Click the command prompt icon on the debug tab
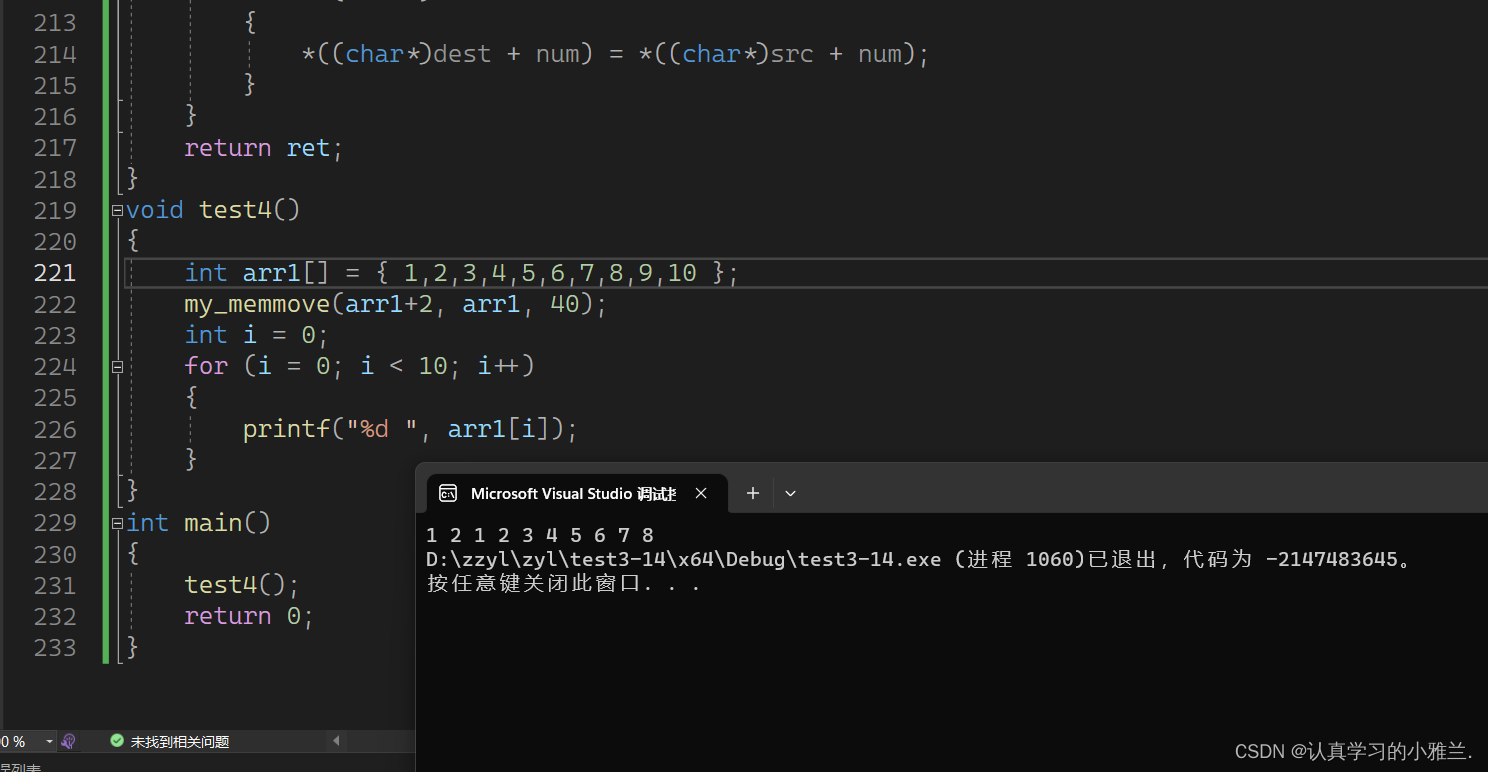Screen dimensions: 1488x772 click(447, 493)
